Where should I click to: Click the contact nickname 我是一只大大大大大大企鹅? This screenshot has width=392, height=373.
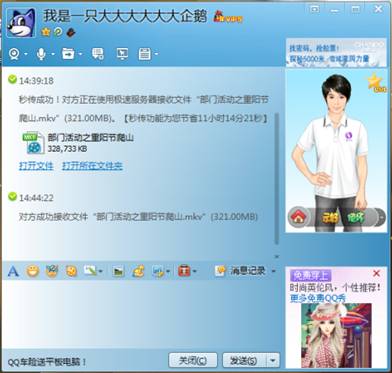click(x=125, y=16)
